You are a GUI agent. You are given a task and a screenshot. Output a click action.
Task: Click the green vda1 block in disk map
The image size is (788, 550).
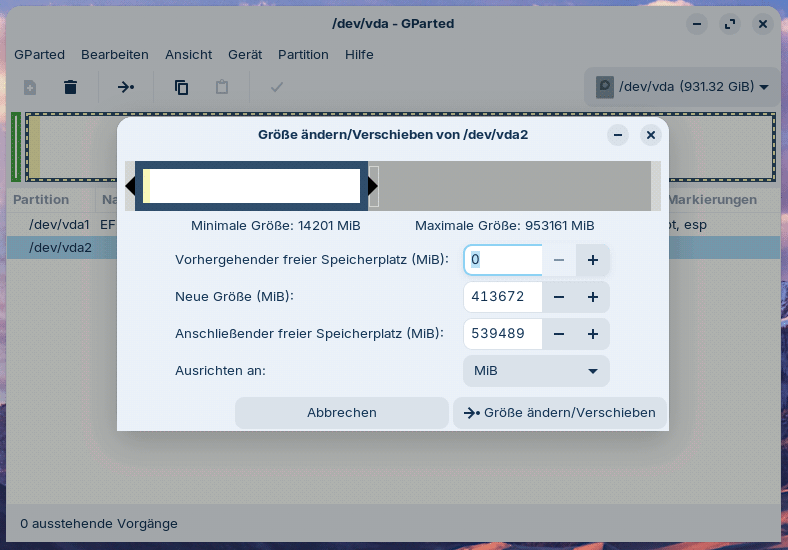pyautogui.click(x=16, y=147)
